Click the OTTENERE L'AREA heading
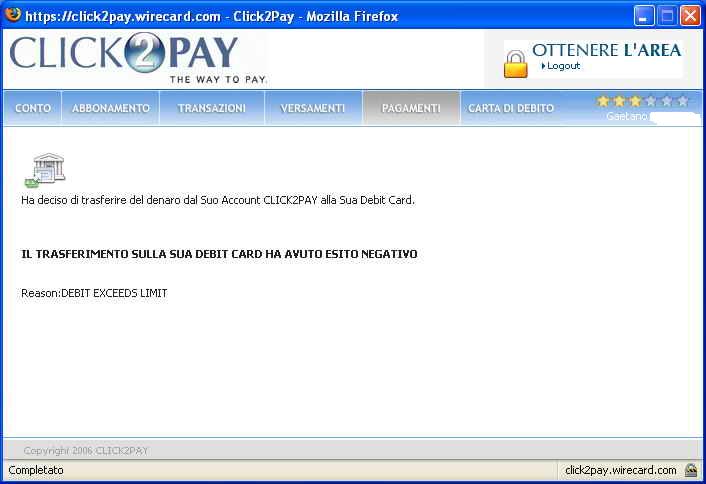The image size is (706, 484). pyautogui.click(x=606, y=50)
